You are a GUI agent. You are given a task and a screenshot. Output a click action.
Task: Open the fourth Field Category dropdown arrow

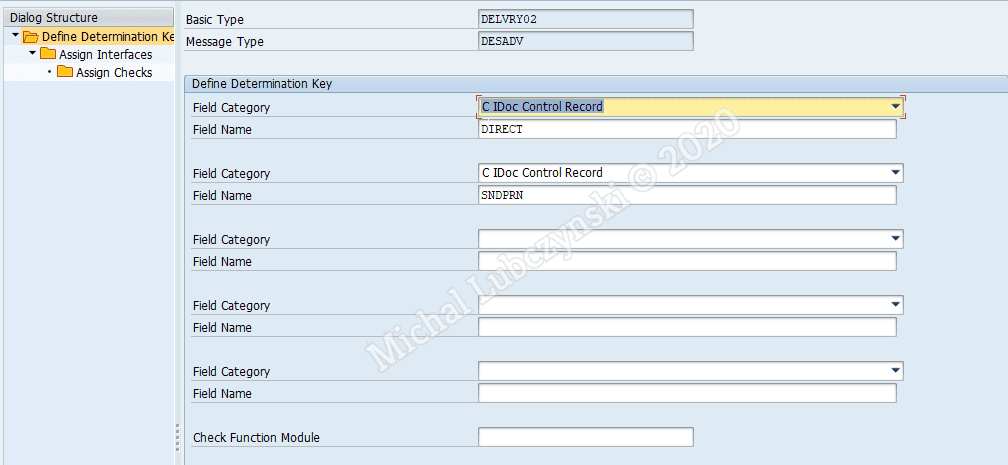coord(896,305)
